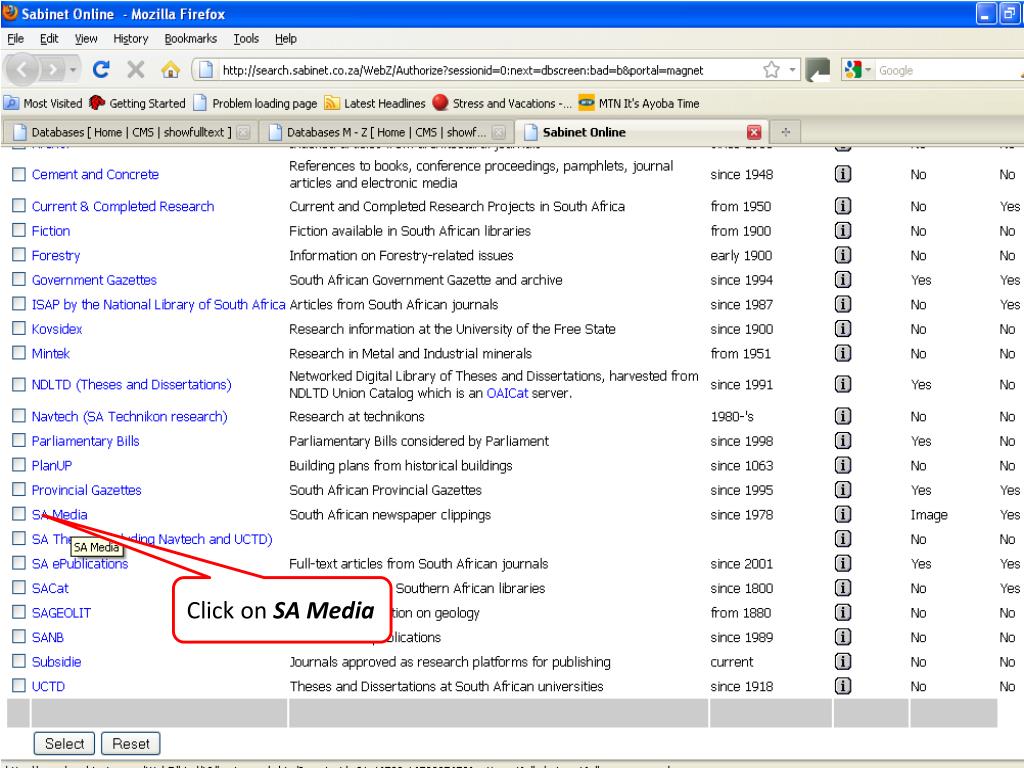Tick the Cement and Concrete checkbox
The width and height of the screenshot is (1024, 768).
click(x=19, y=174)
